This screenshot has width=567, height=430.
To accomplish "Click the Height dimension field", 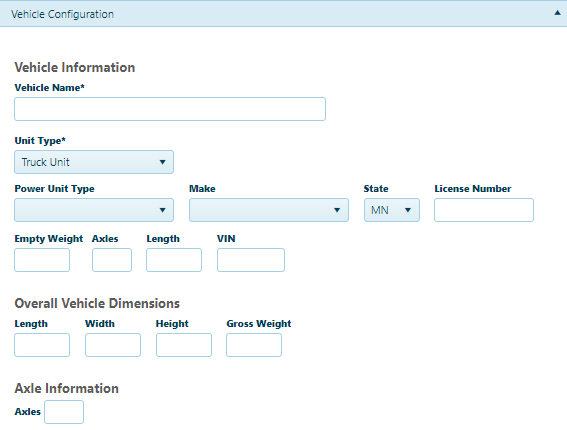I will pos(184,345).
